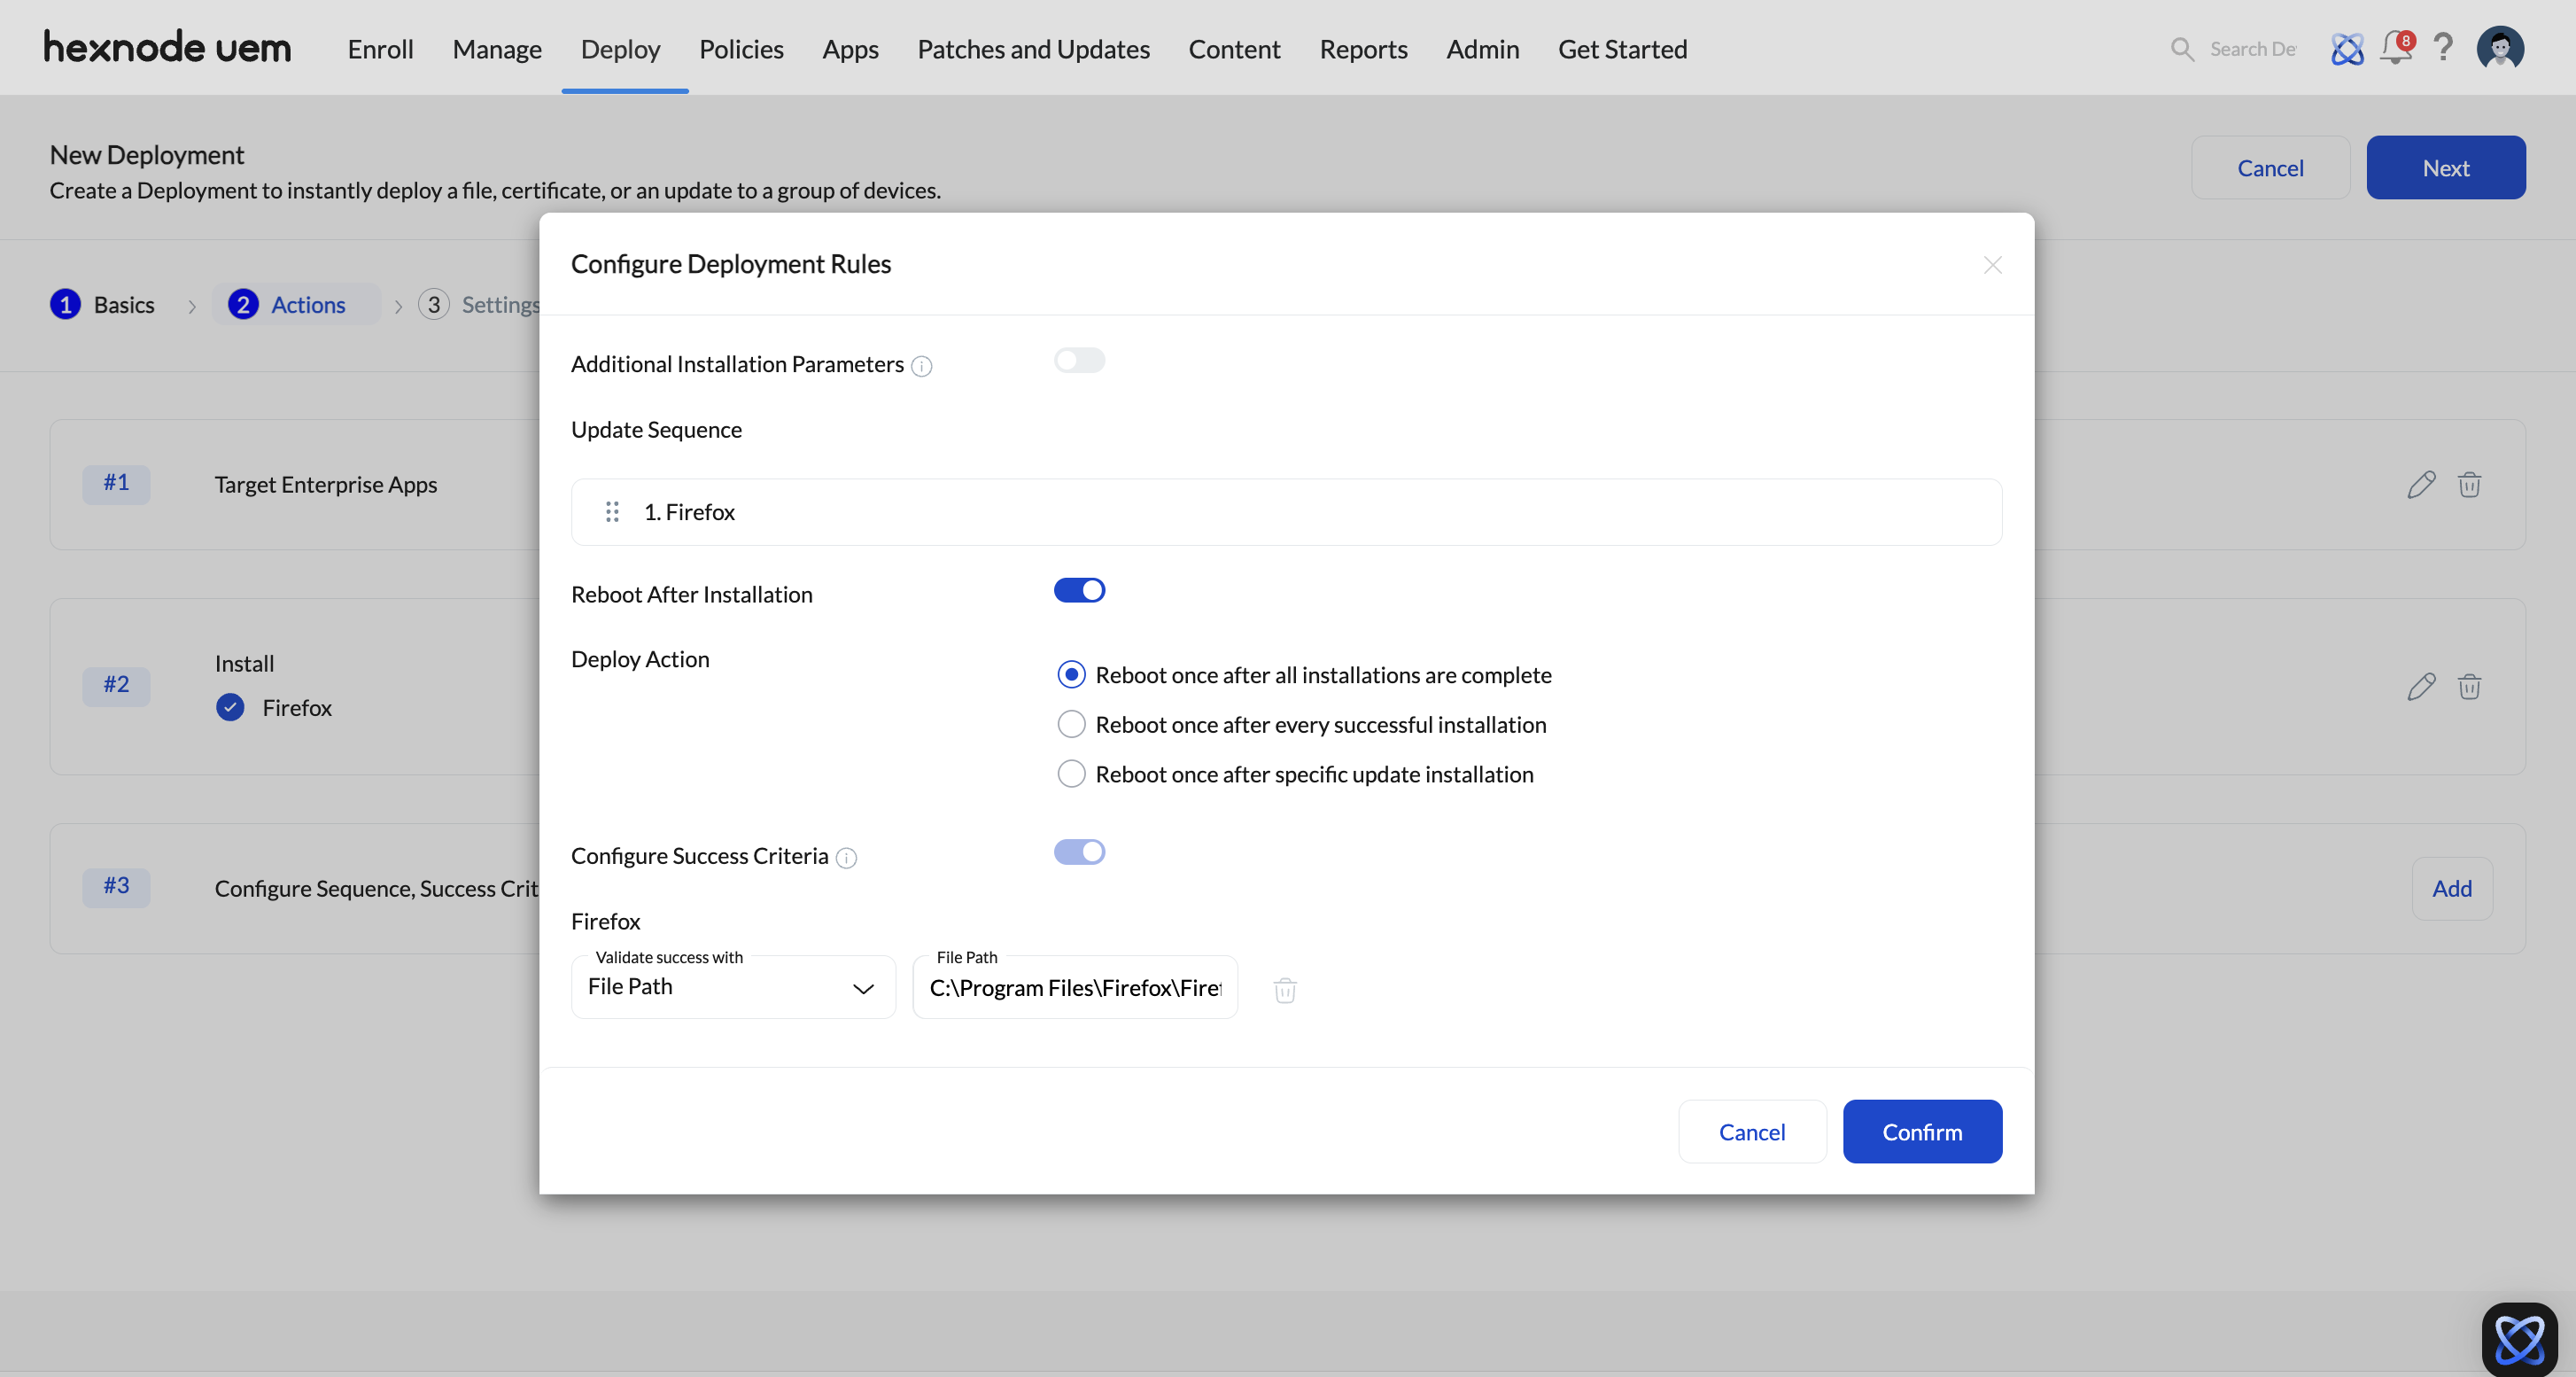Click Cancel in the dialog footer
Screen dimensions: 2576x1377
[1751, 1131]
